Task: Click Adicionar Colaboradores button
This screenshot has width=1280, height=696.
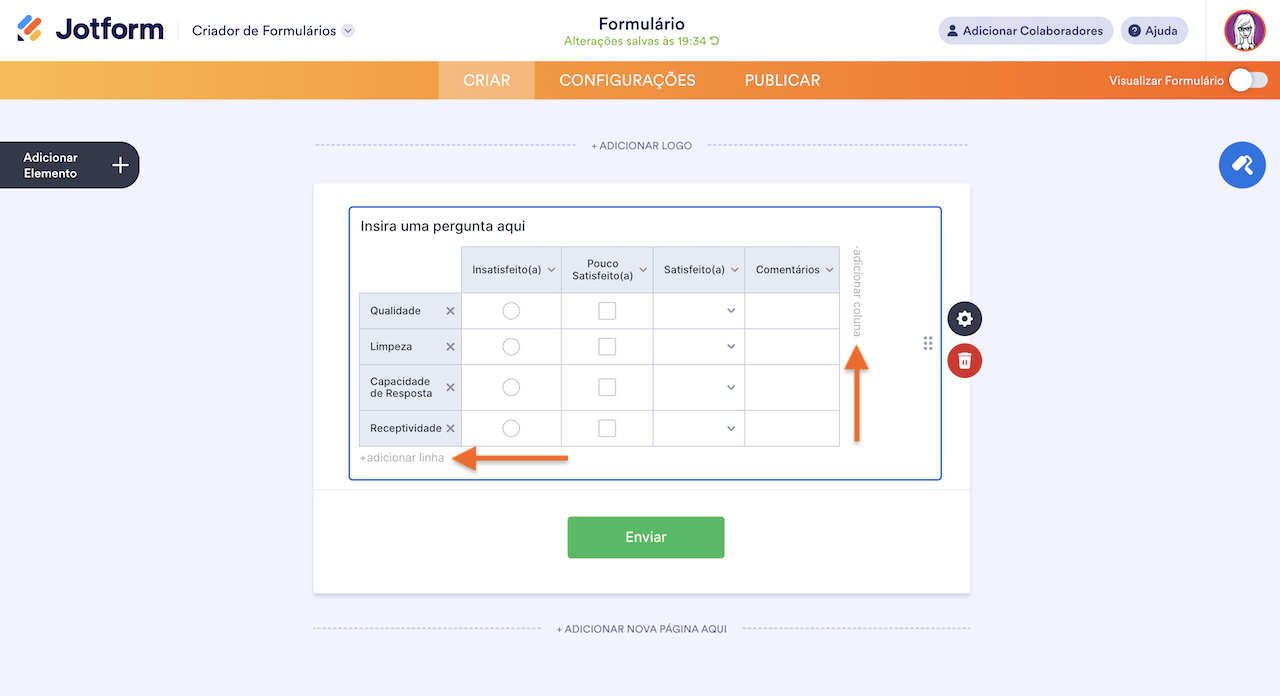Action: [1025, 31]
